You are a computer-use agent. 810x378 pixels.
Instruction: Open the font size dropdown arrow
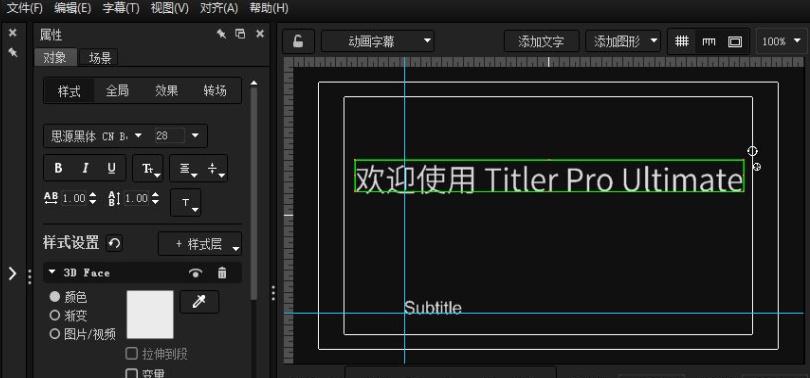[x=195, y=136]
